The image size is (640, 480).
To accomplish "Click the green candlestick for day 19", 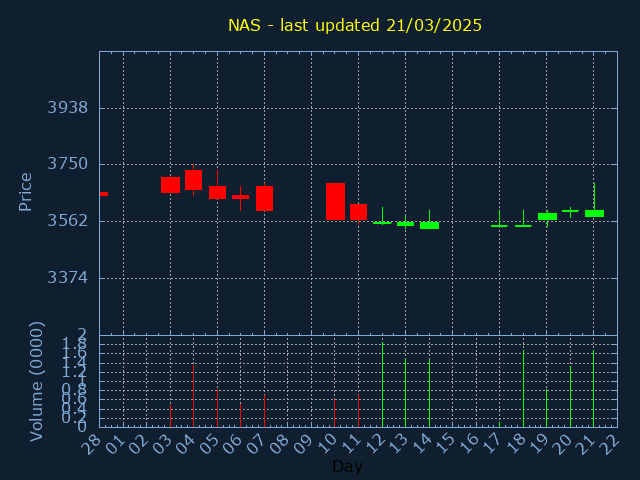I will pos(547,217).
